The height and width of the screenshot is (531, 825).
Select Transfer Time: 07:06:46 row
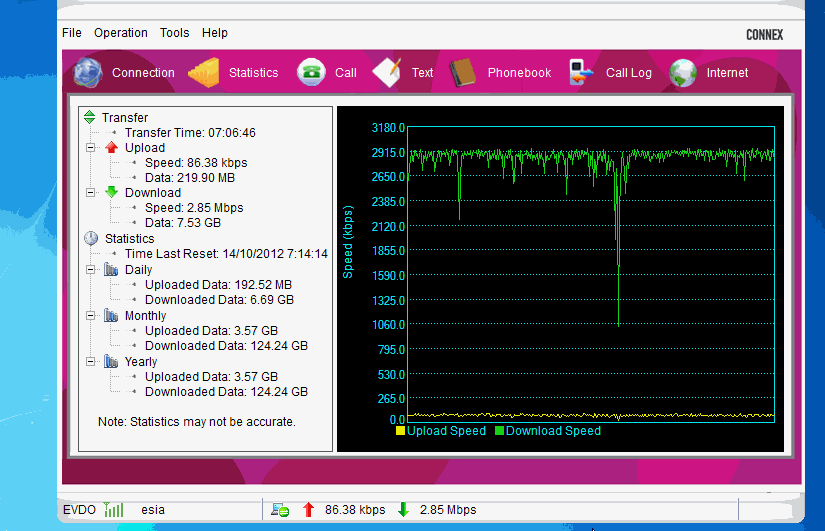190,133
